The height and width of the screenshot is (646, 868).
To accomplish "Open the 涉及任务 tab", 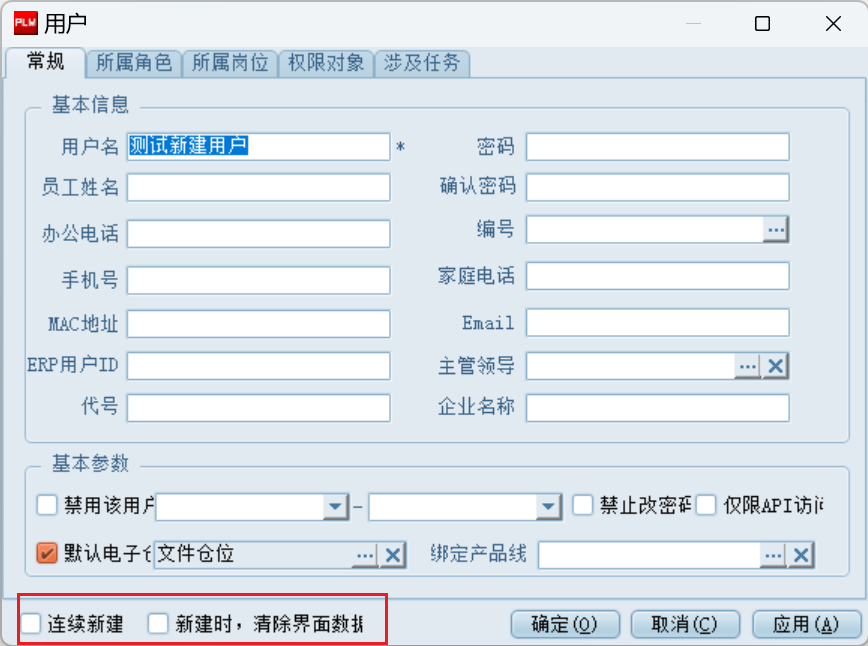I will point(422,63).
